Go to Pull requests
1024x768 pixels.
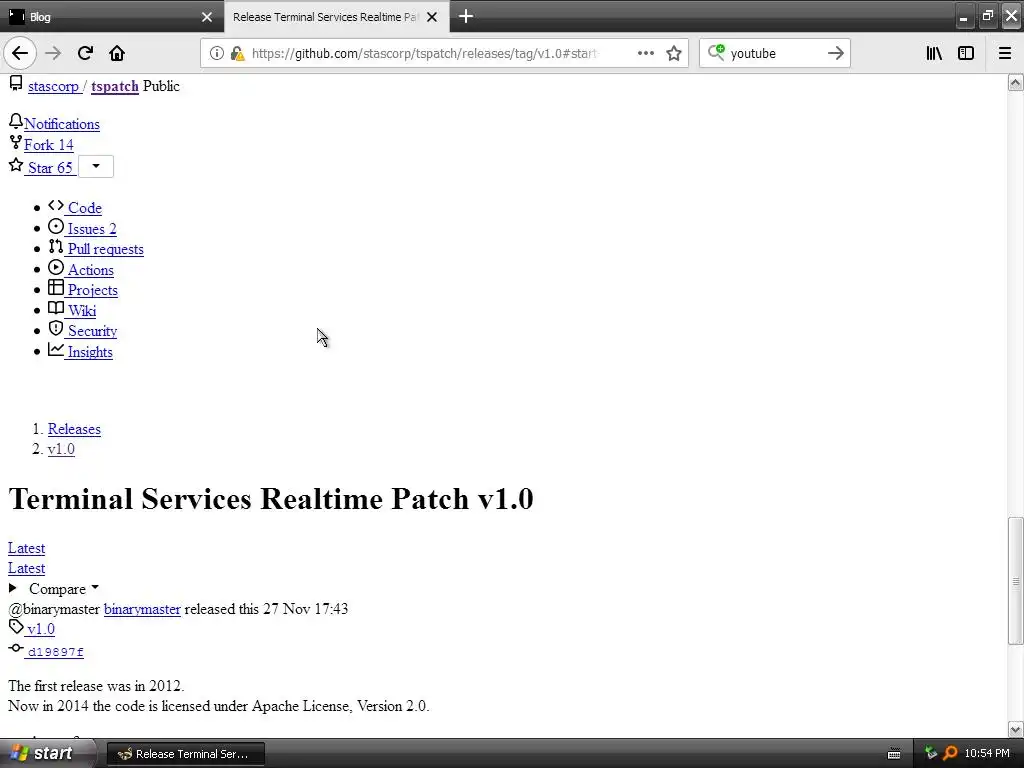click(x=105, y=249)
